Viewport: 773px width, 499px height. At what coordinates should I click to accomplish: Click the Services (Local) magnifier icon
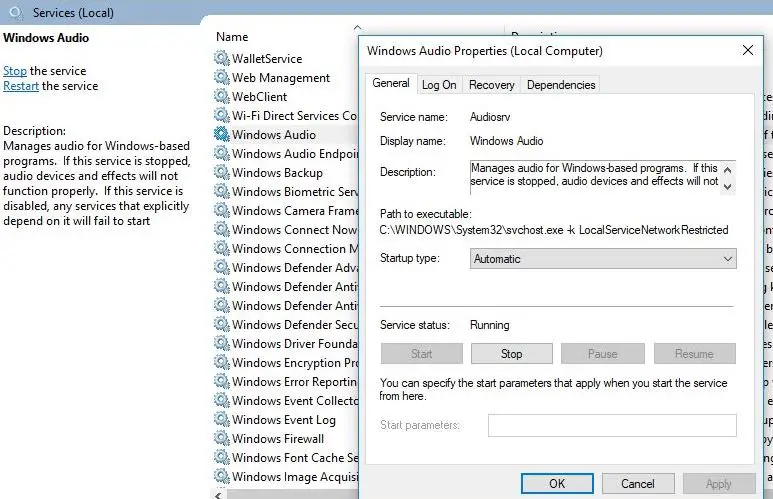coord(16,13)
